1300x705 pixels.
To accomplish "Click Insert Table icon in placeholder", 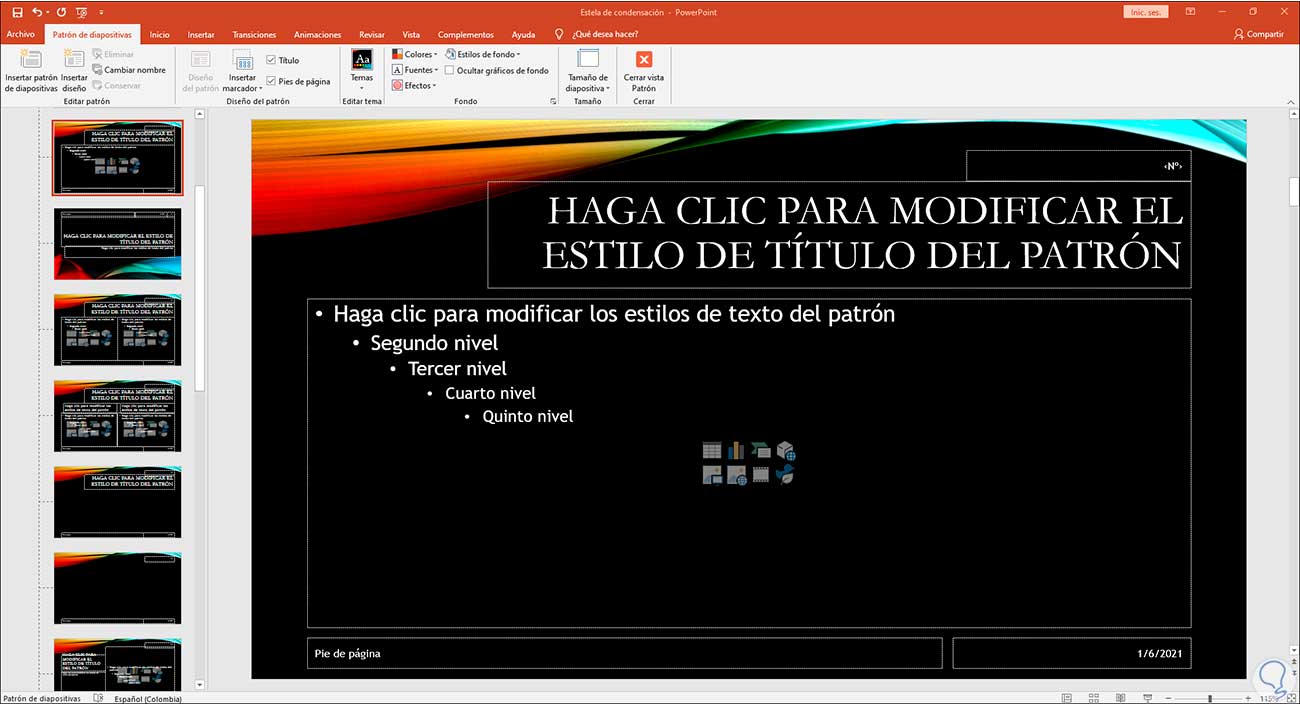I will (712, 451).
